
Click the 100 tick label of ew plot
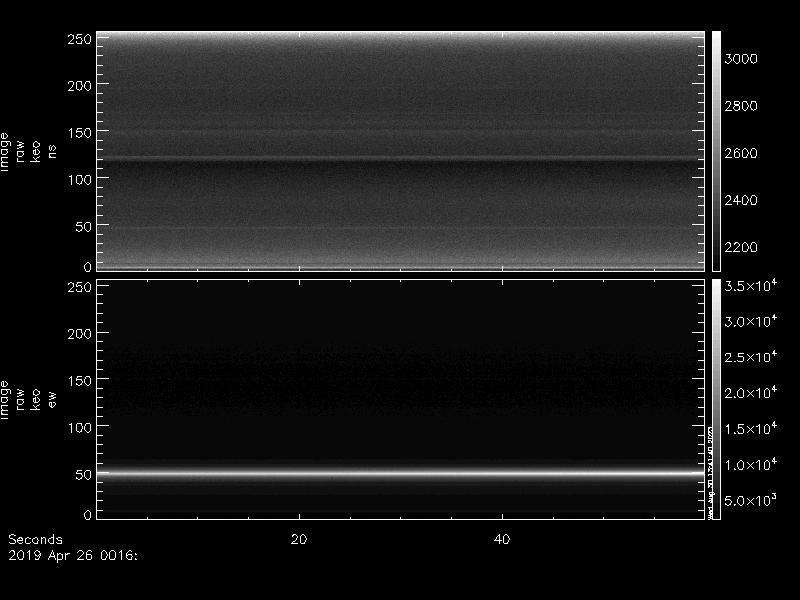point(80,428)
